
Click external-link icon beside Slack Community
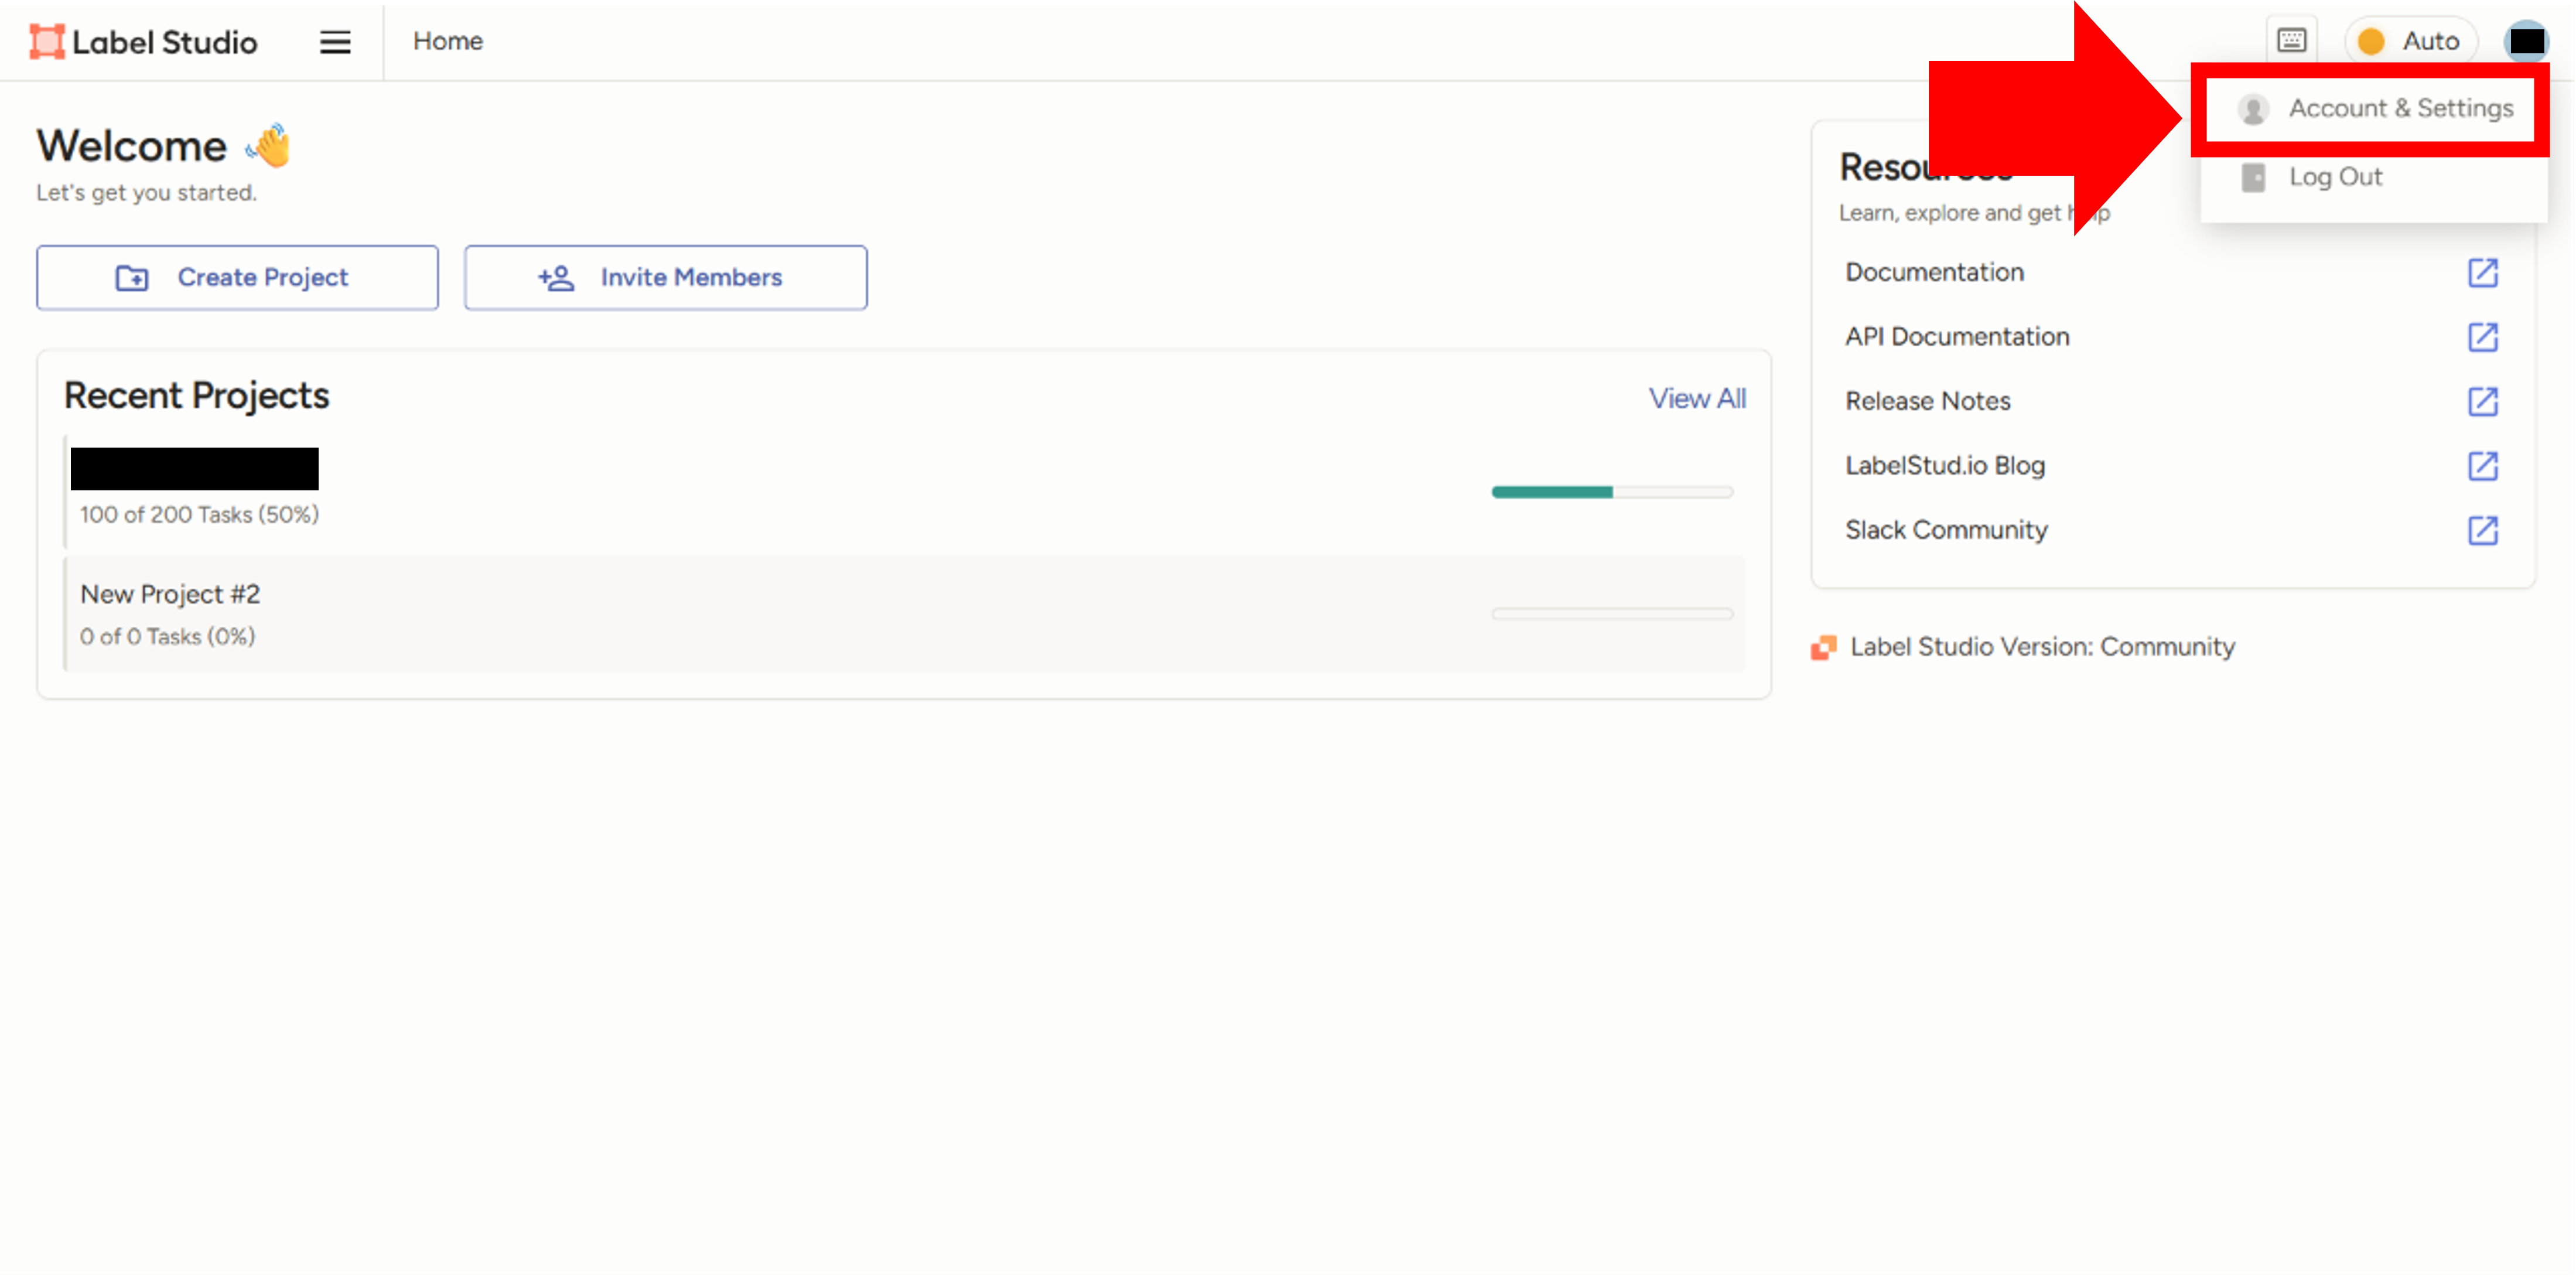click(x=2482, y=530)
